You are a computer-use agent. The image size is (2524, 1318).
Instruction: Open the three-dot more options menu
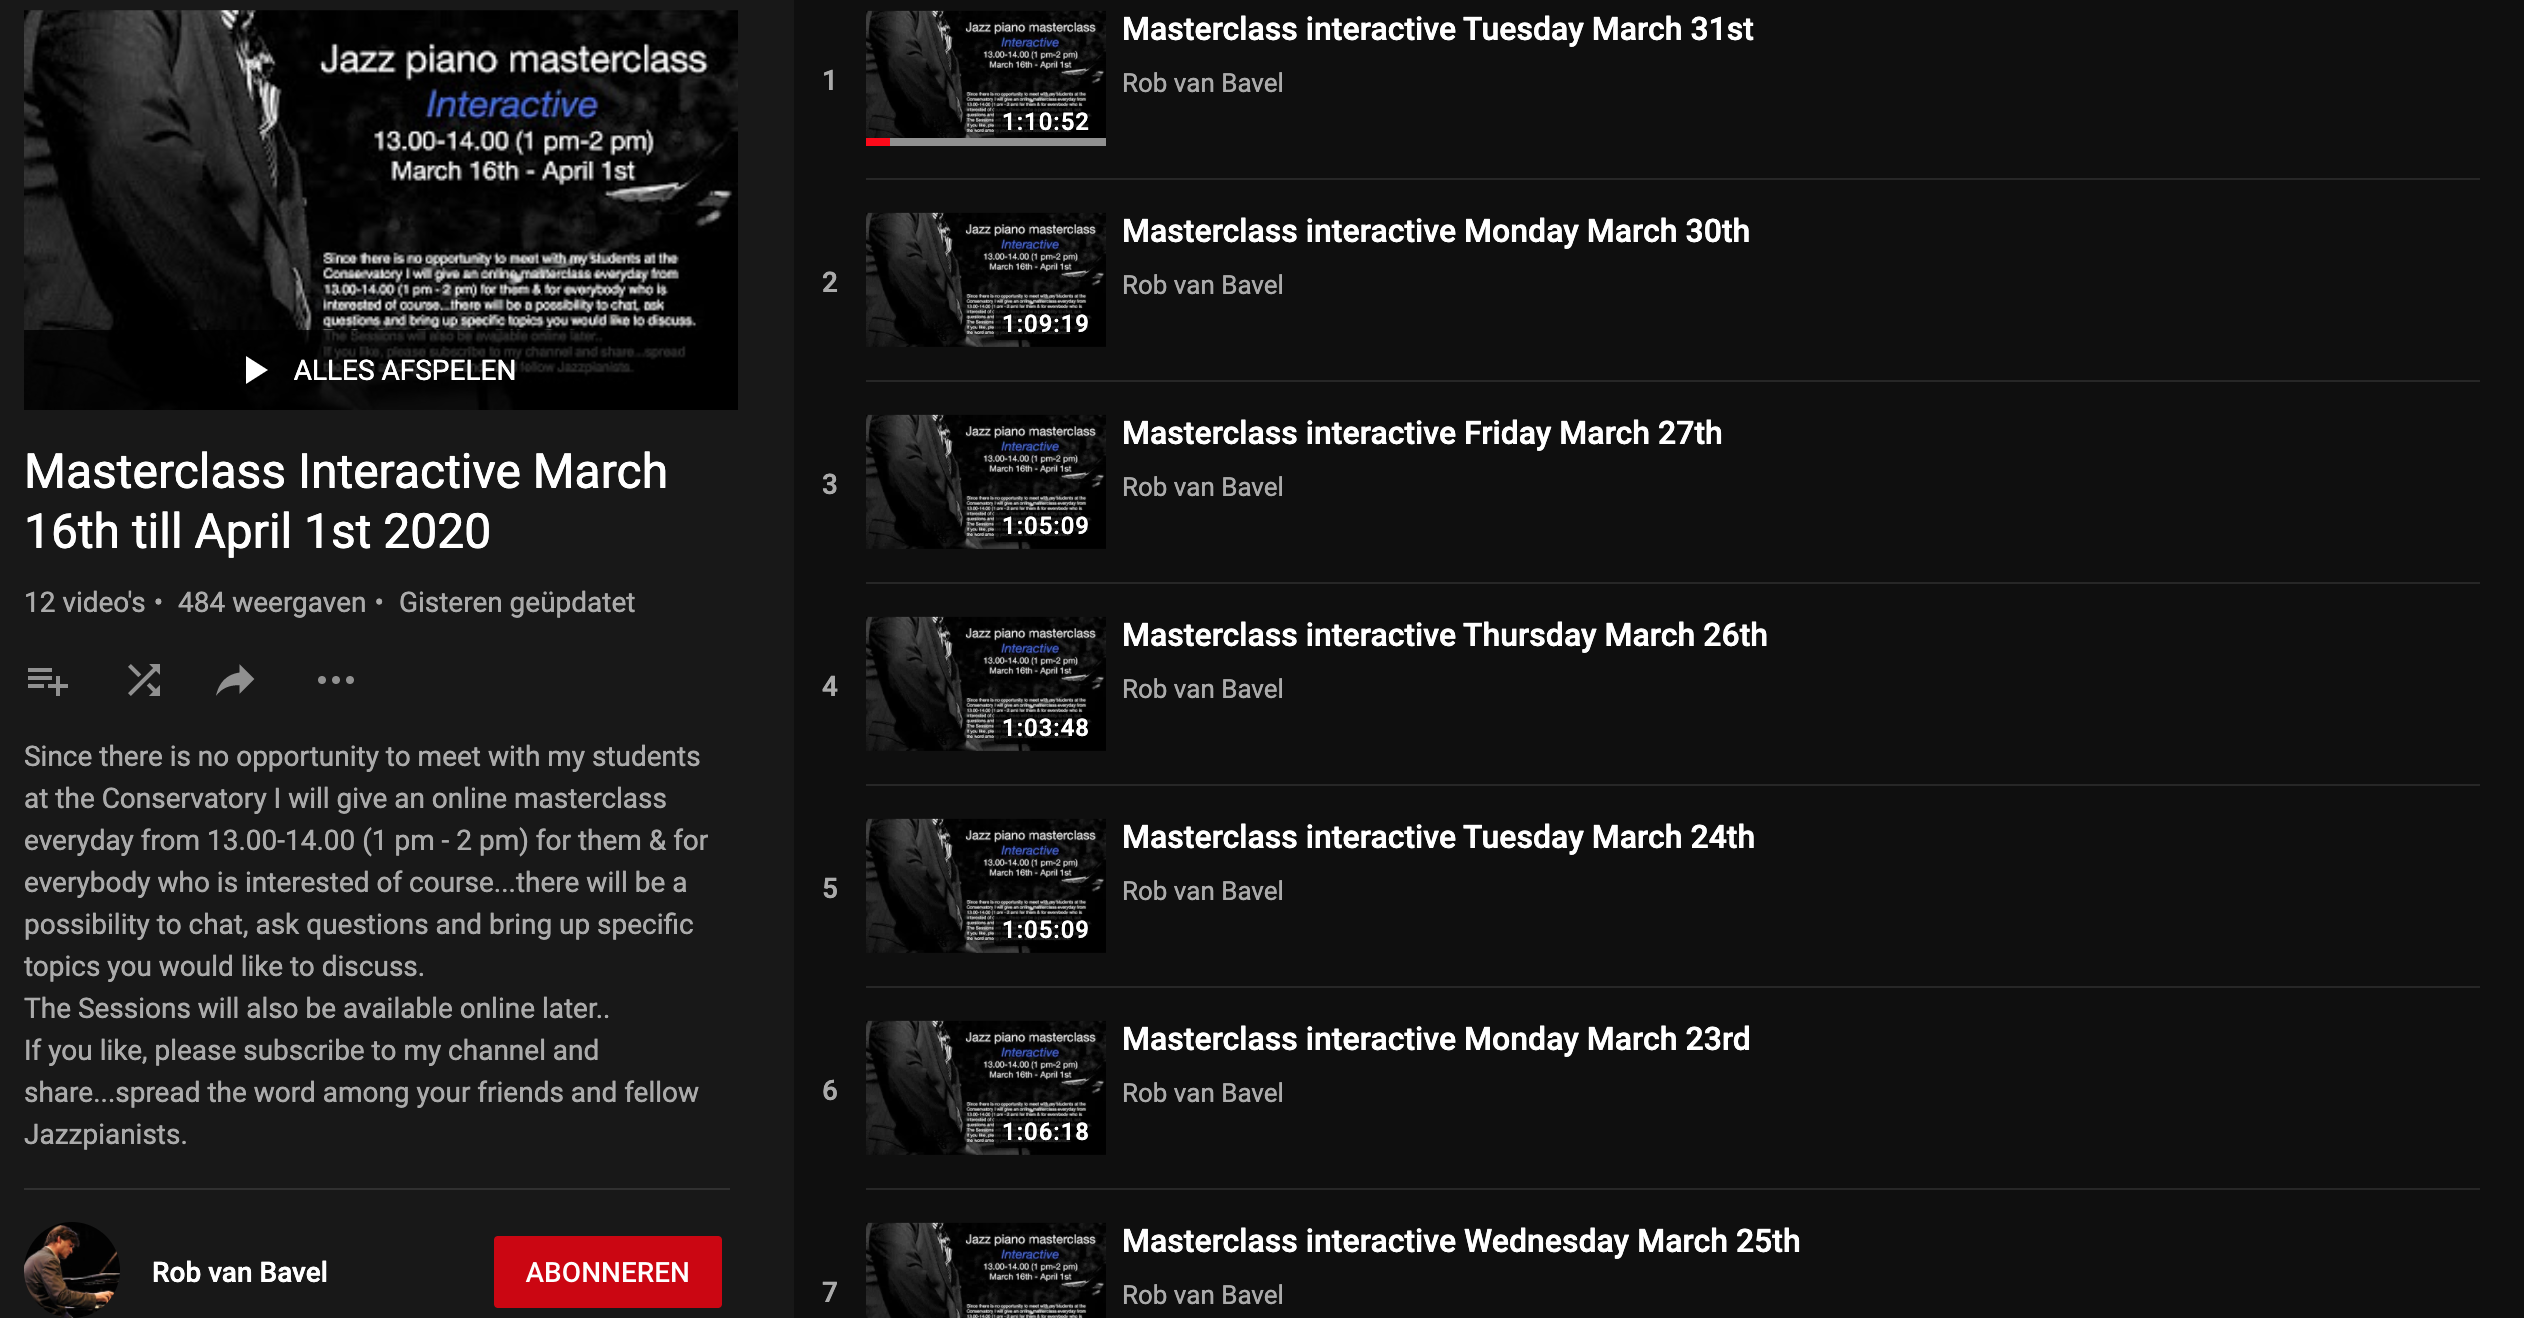click(335, 681)
